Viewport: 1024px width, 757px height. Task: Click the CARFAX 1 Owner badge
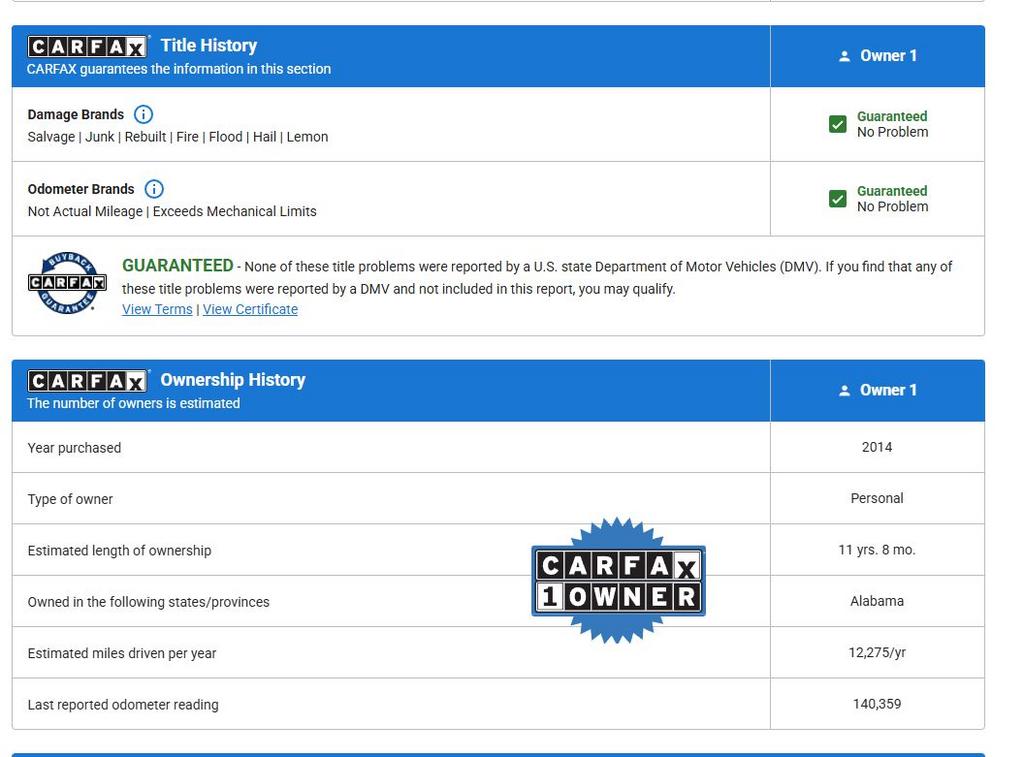coord(618,580)
